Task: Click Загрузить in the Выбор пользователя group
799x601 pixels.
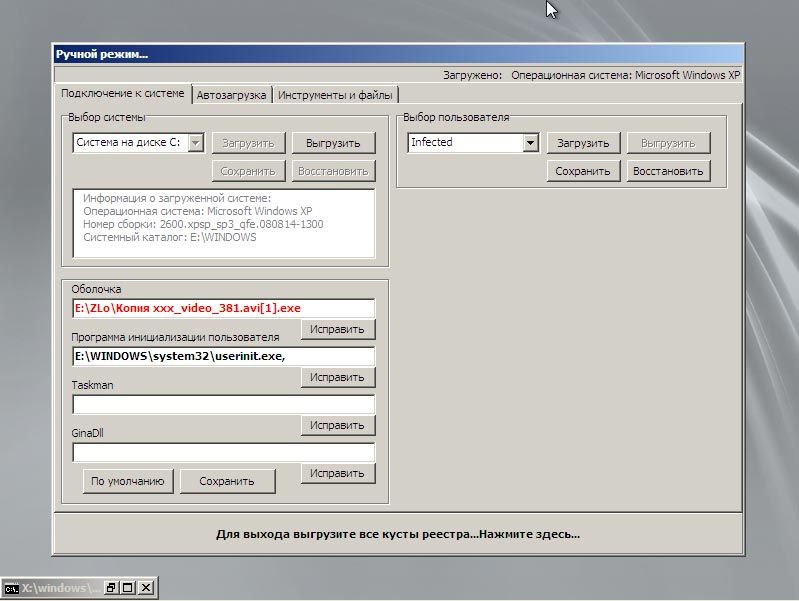Action: (x=583, y=143)
